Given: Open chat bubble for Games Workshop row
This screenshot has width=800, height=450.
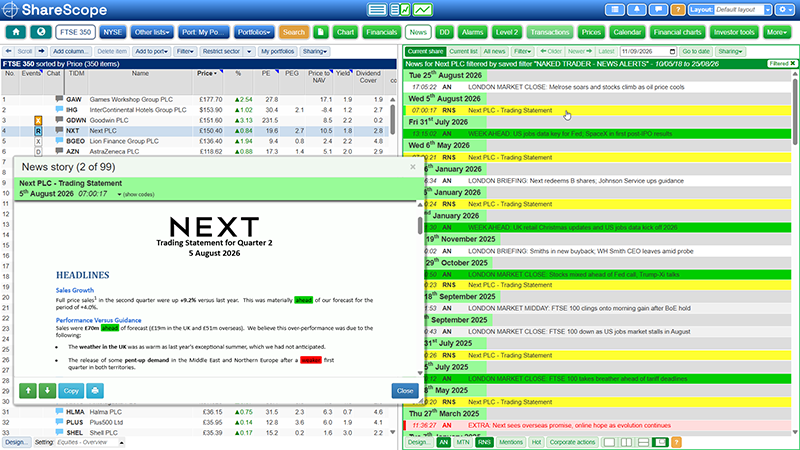Looking at the screenshot, I should [x=59, y=99].
